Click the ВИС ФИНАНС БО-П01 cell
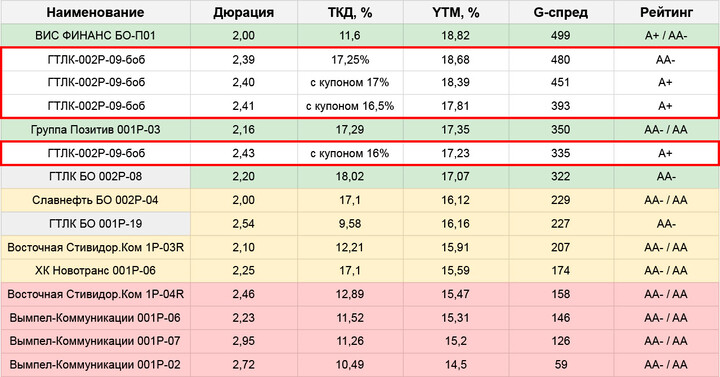 point(96,35)
